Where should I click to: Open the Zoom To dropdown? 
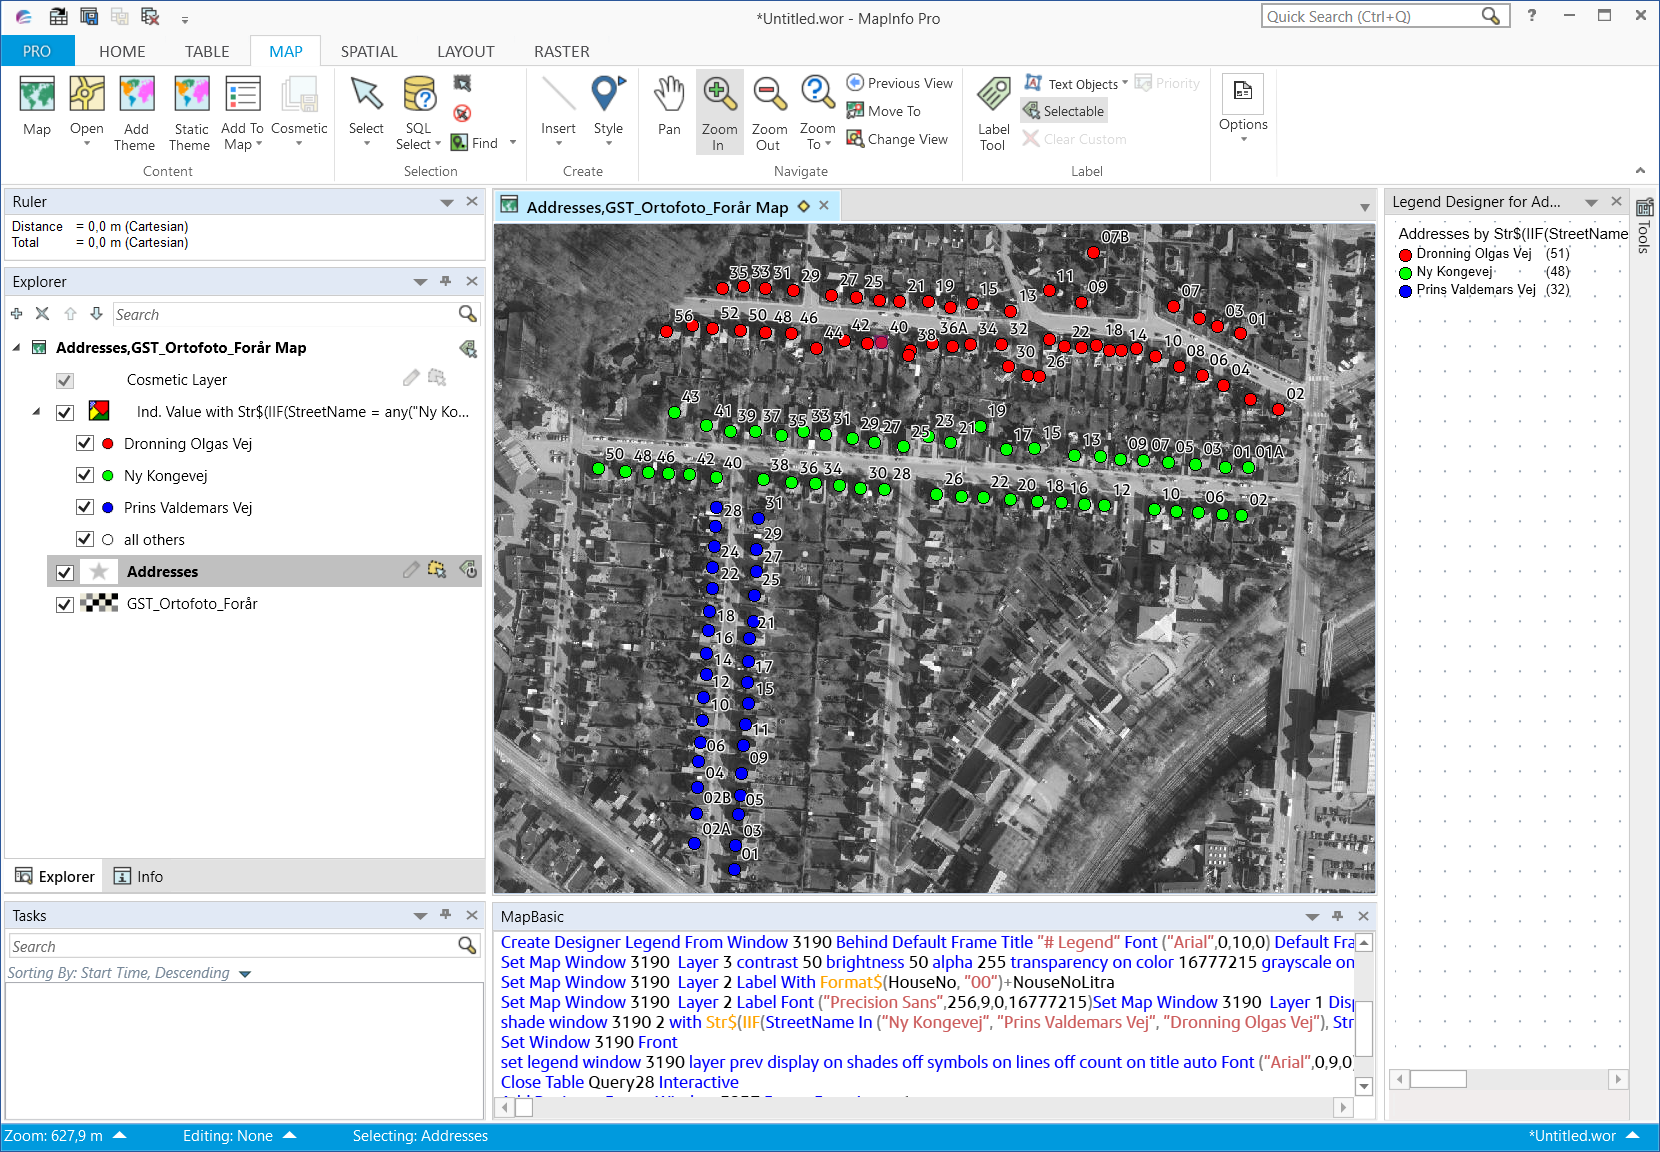click(817, 110)
